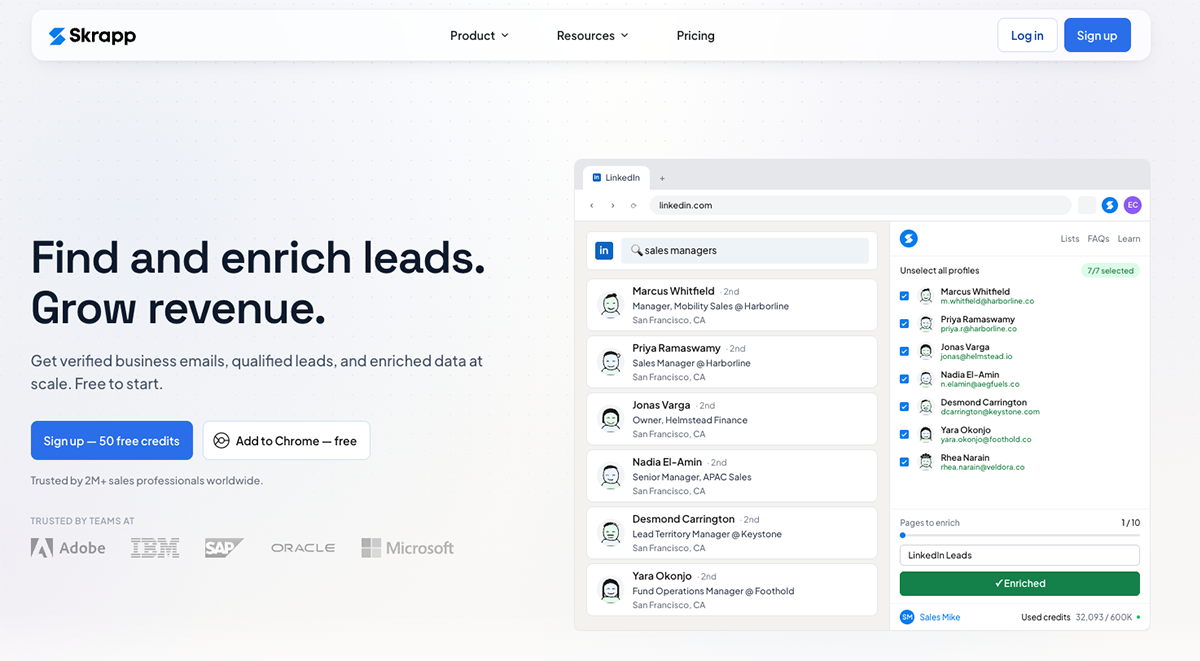1200x661 pixels.
Task: Open a new tab with the plus icon
Action: tap(662, 178)
